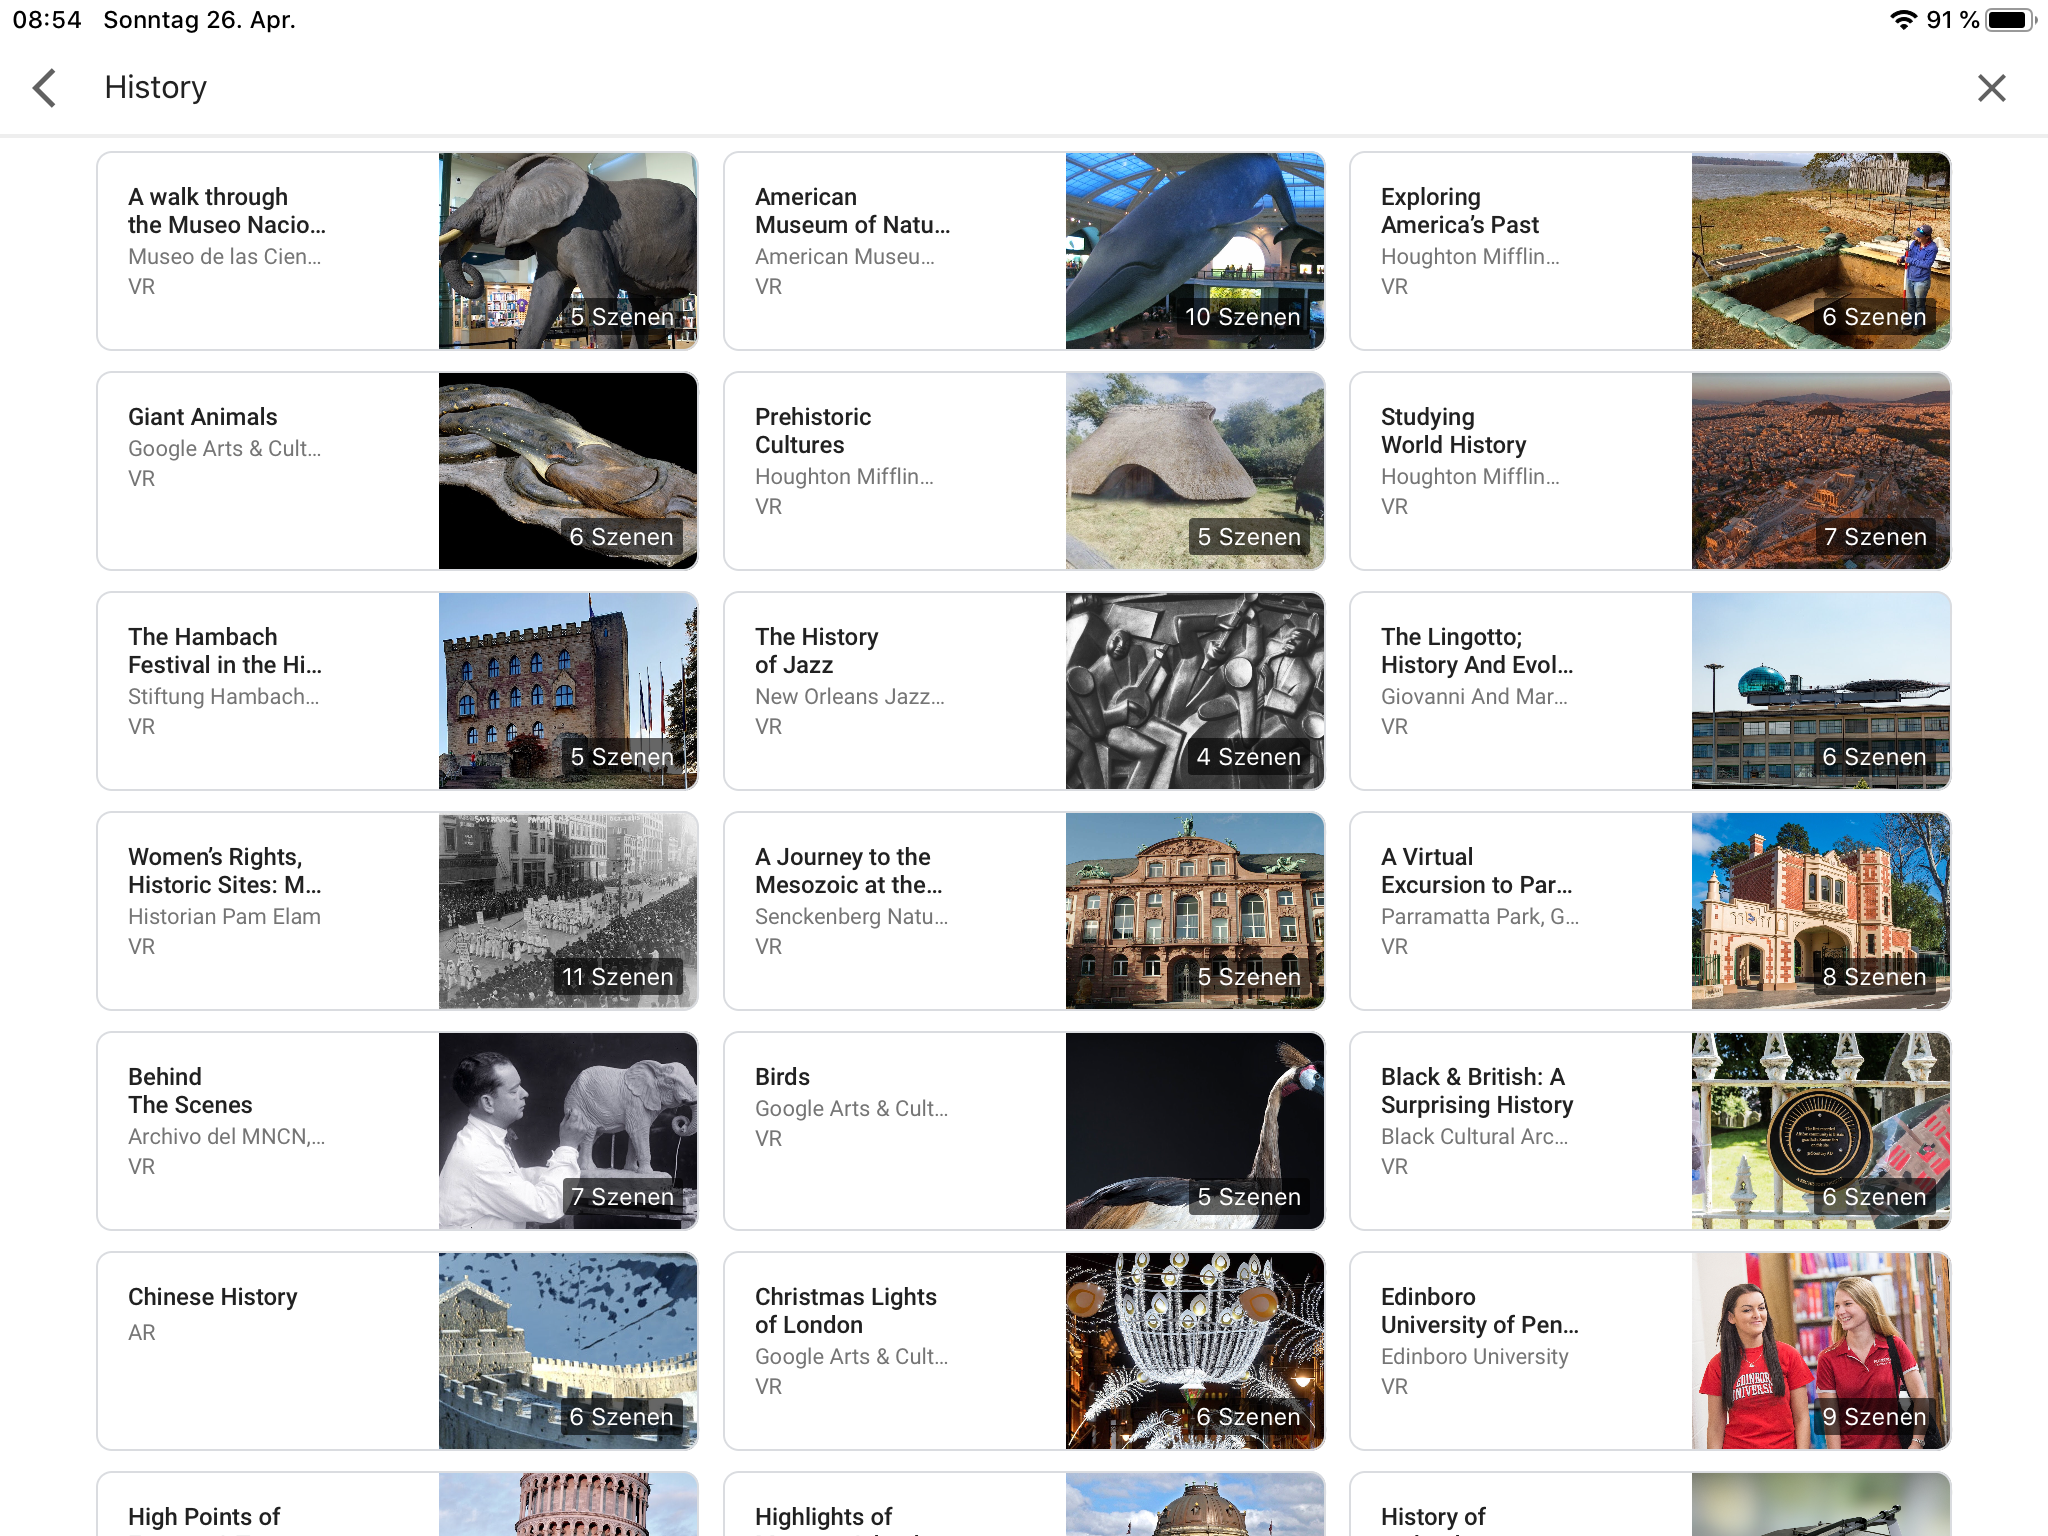Open elephant thumbnail of Museo Nacional tour
This screenshot has width=2048, height=1536.
coord(568,251)
